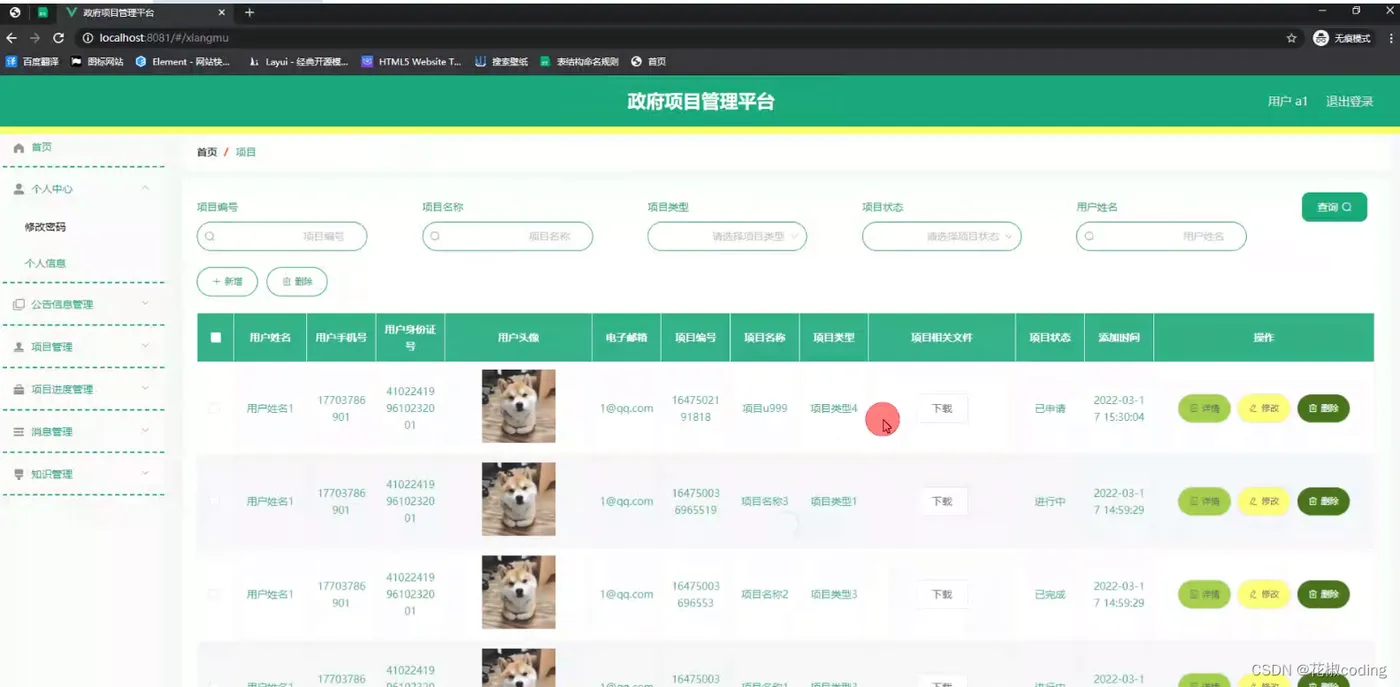Open the 项目类型 dropdown
Viewport: 1400px width, 687px height.
click(x=727, y=236)
